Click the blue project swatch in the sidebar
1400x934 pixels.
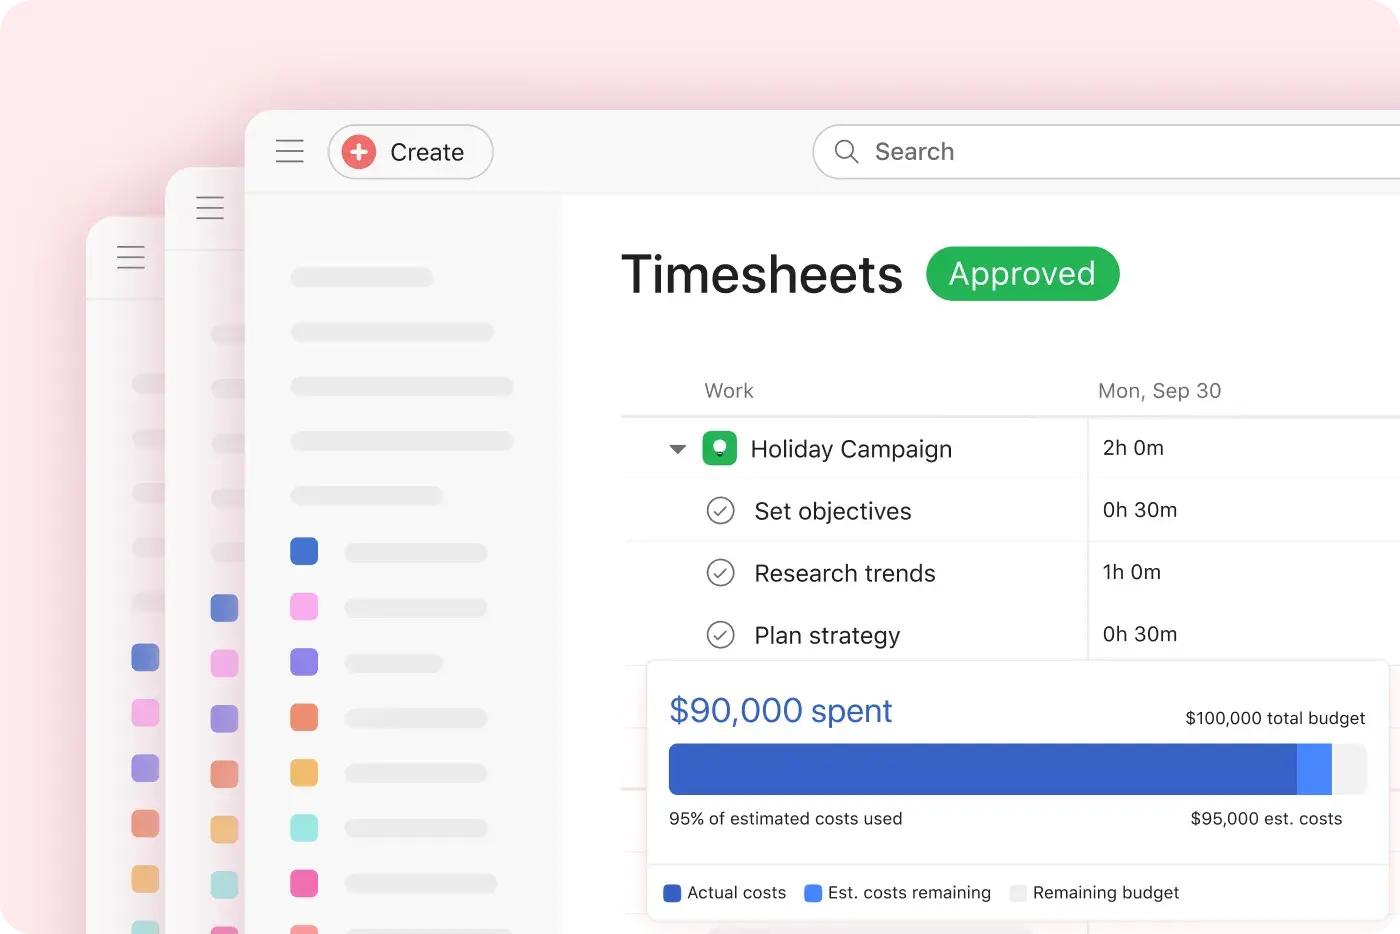point(304,551)
